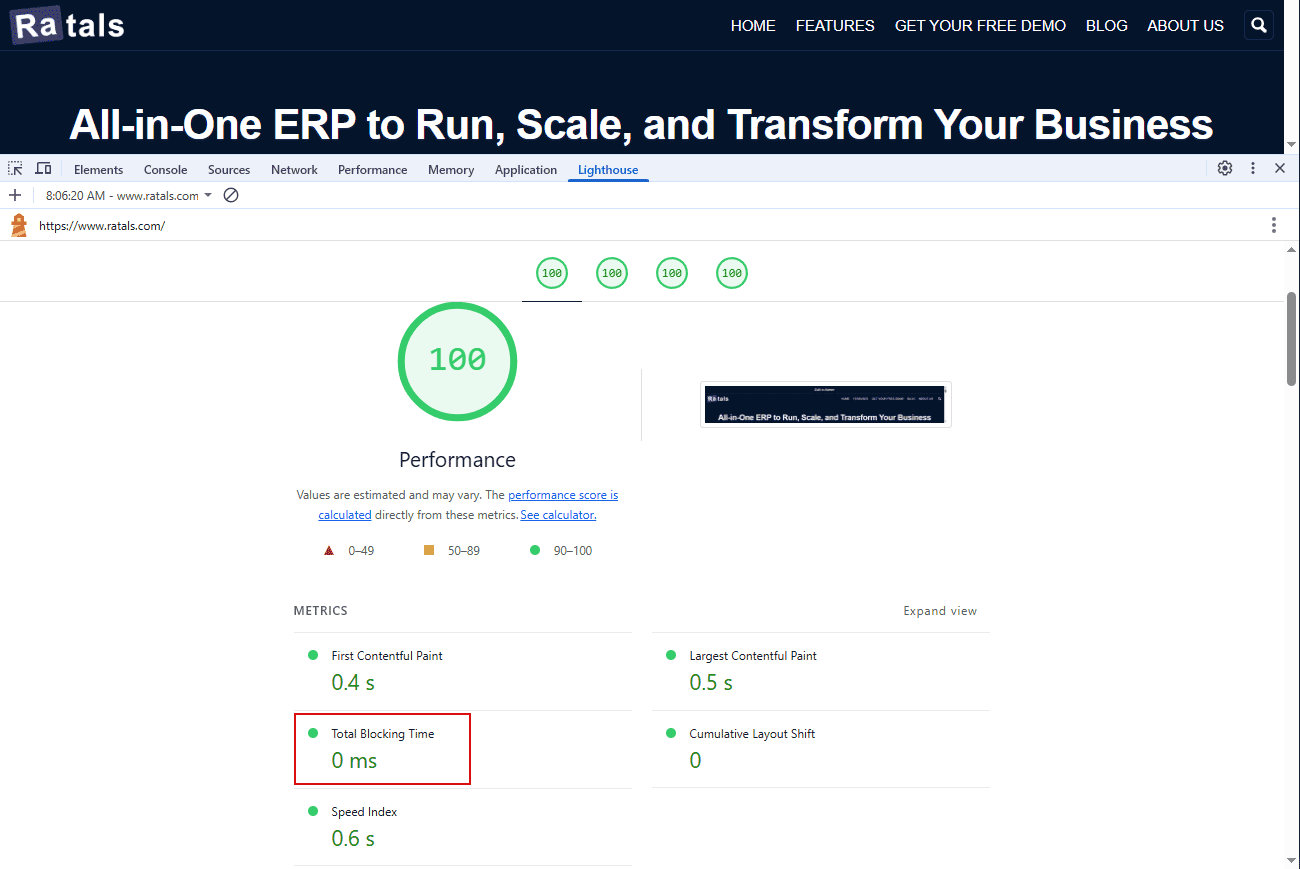Image resolution: width=1300 pixels, height=869 pixels.
Task: Open the DevTools three-dot customize menu
Action: coord(1253,169)
